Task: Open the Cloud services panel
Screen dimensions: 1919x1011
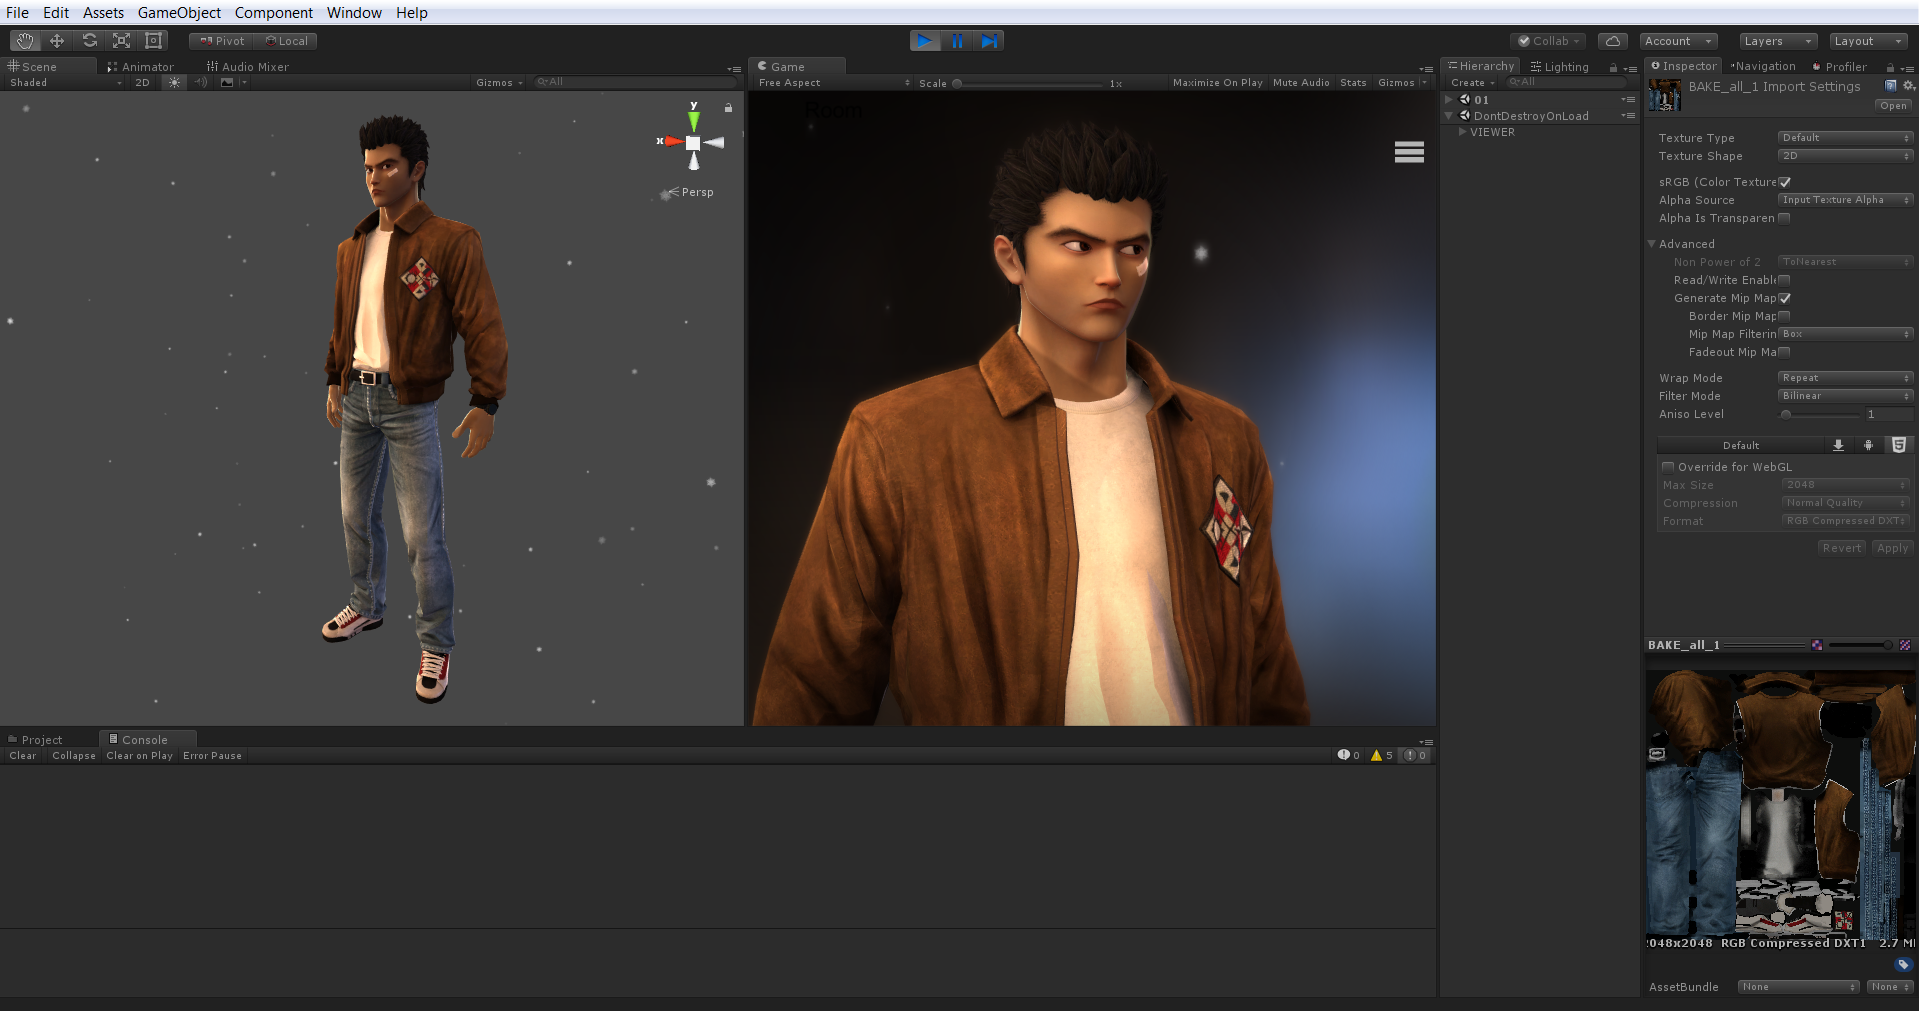Action: tap(1612, 41)
